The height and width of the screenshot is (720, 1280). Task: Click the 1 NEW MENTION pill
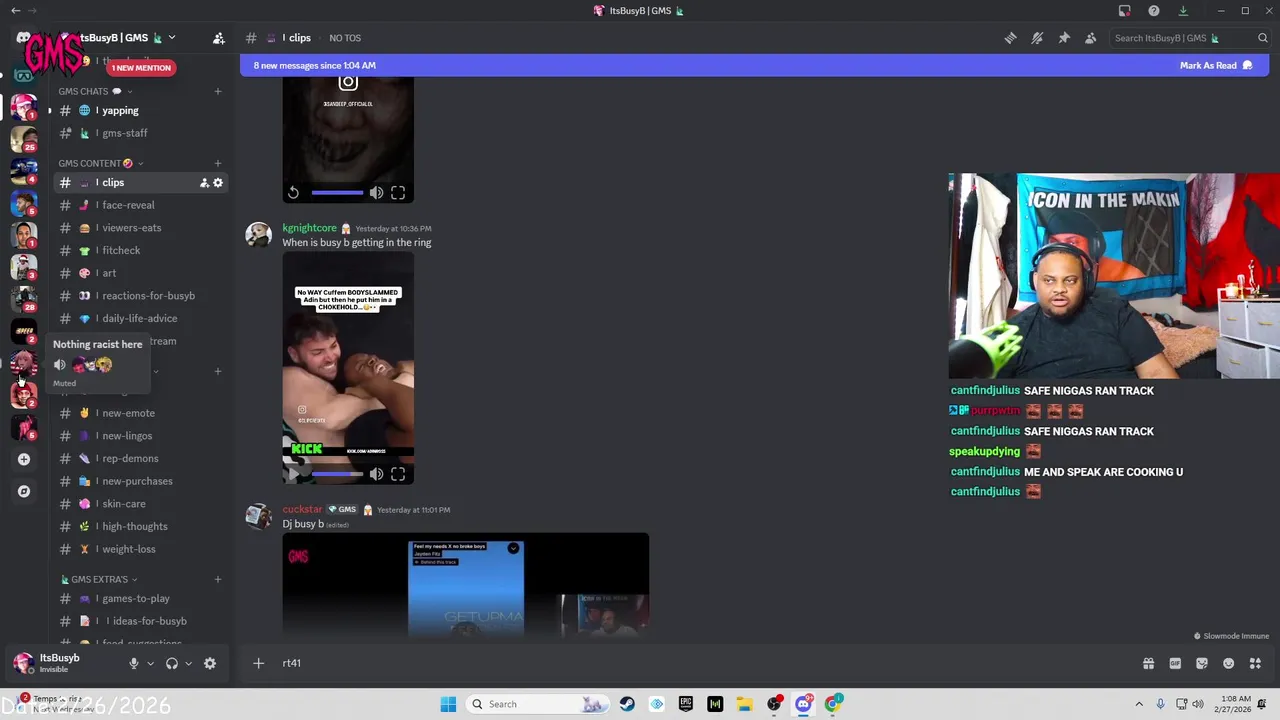(141, 68)
